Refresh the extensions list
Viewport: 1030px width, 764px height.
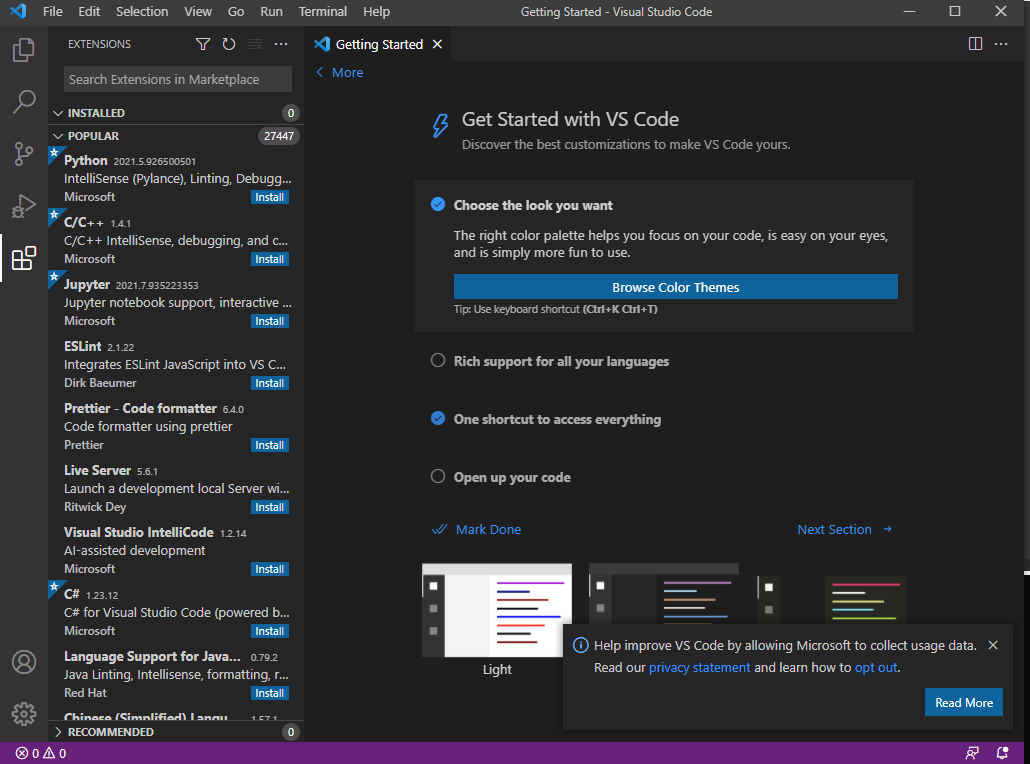coord(229,44)
